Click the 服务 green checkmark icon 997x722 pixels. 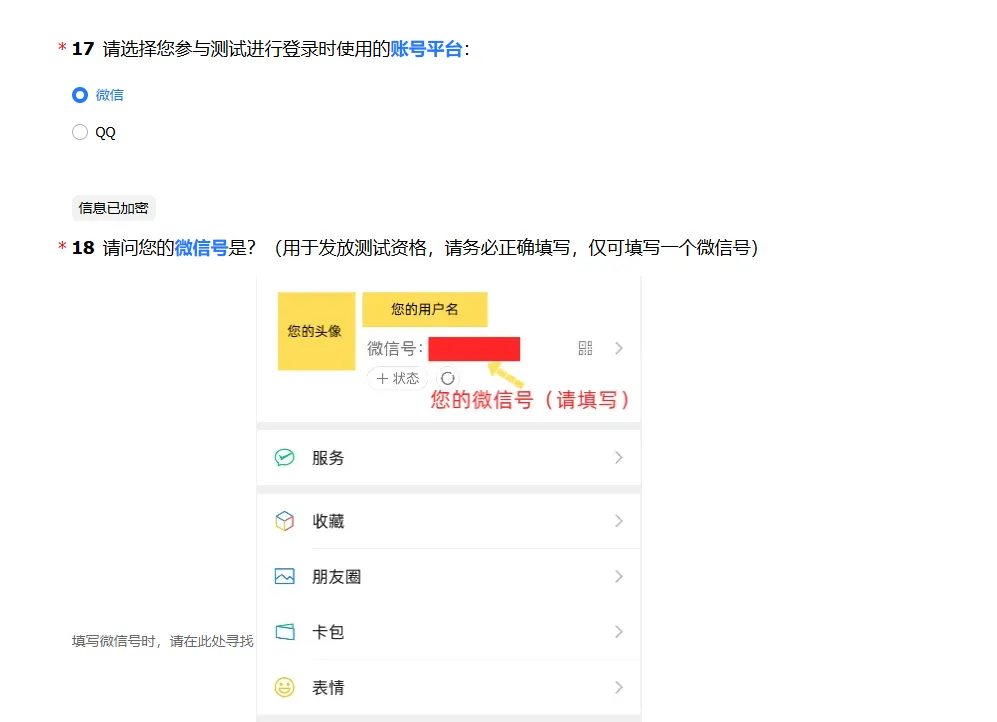pyautogui.click(x=285, y=457)
